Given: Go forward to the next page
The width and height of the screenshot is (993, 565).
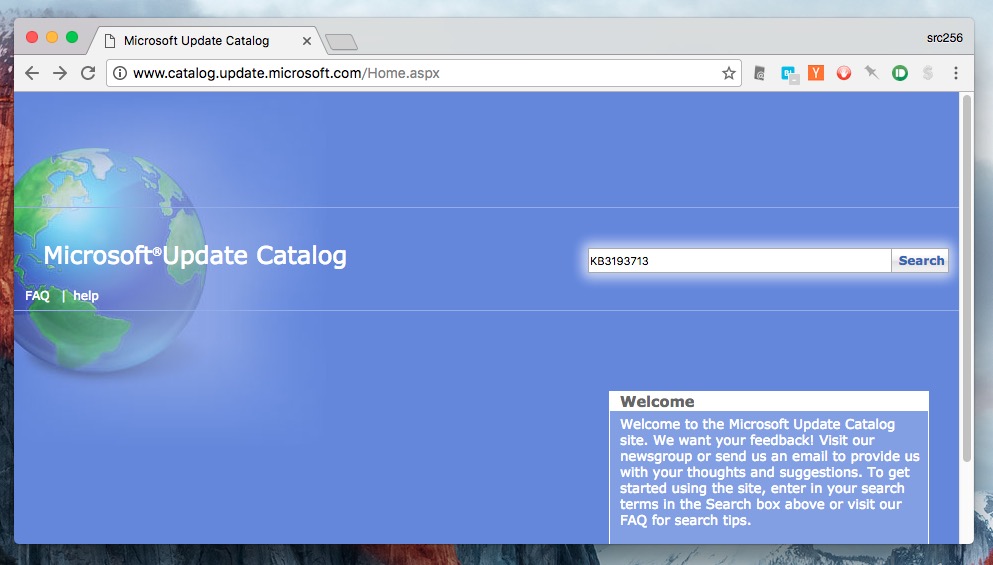Looking at the screenshot, I should tap(60, 73).
